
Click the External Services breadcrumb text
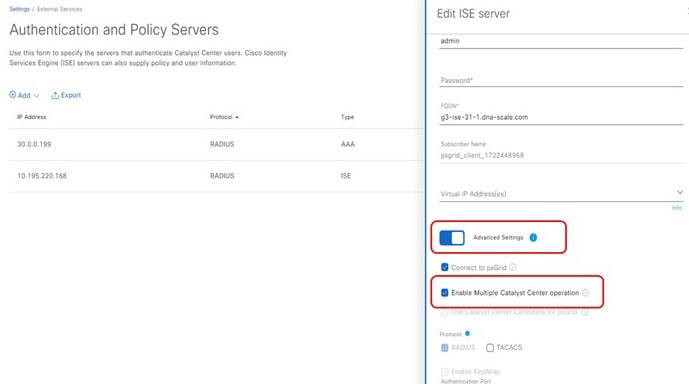(x=59, y=9)
